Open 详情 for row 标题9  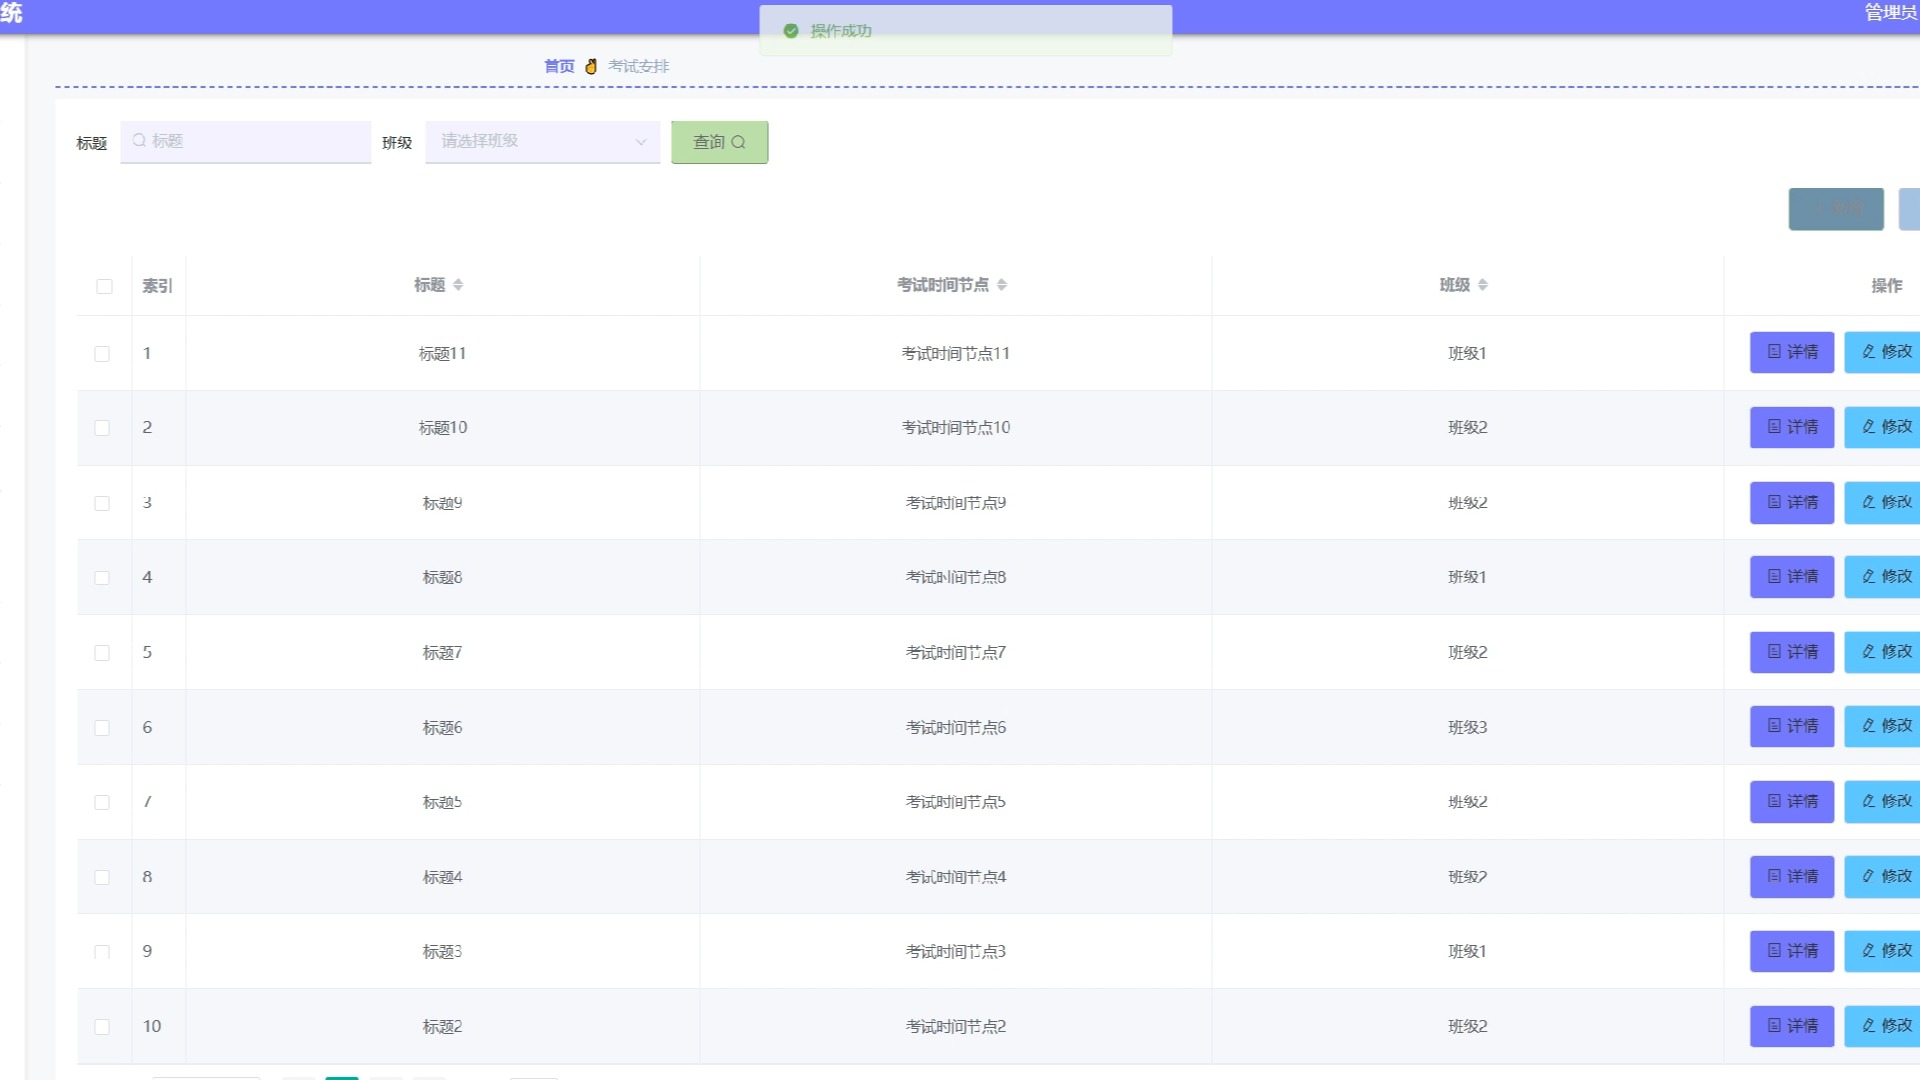[1792, 502]
